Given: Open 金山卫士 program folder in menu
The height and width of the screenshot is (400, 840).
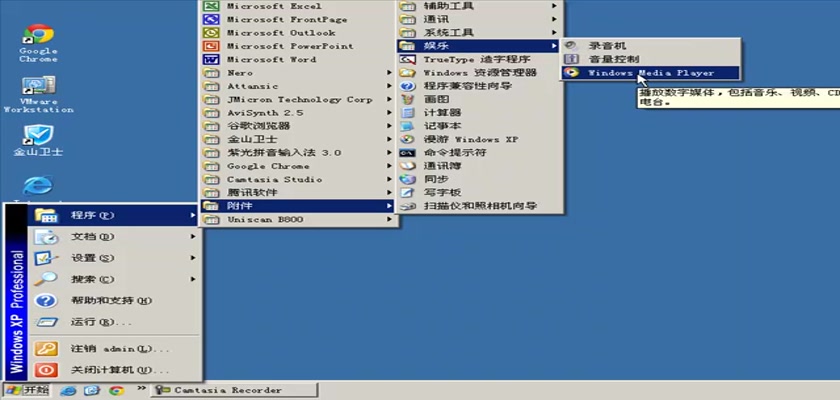Looking at the screenshot, I should pyautogui.click(x=299, y=139).
